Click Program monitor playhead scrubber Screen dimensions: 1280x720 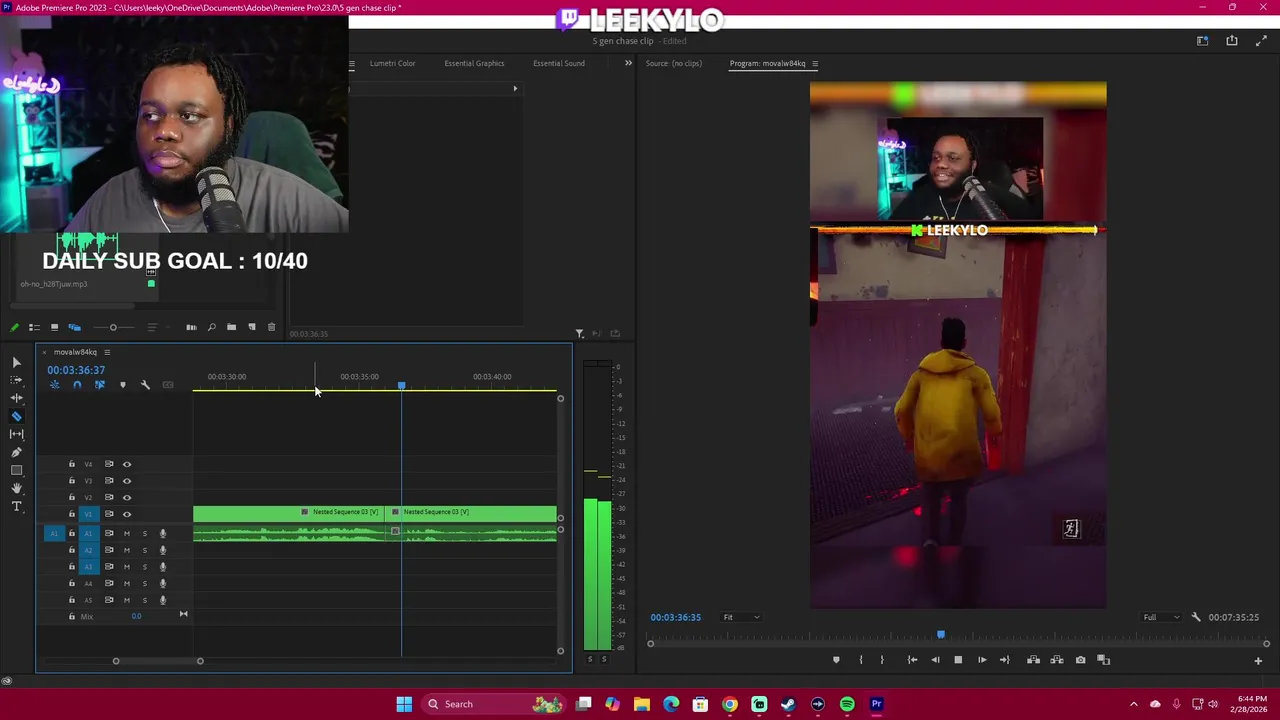940,635
